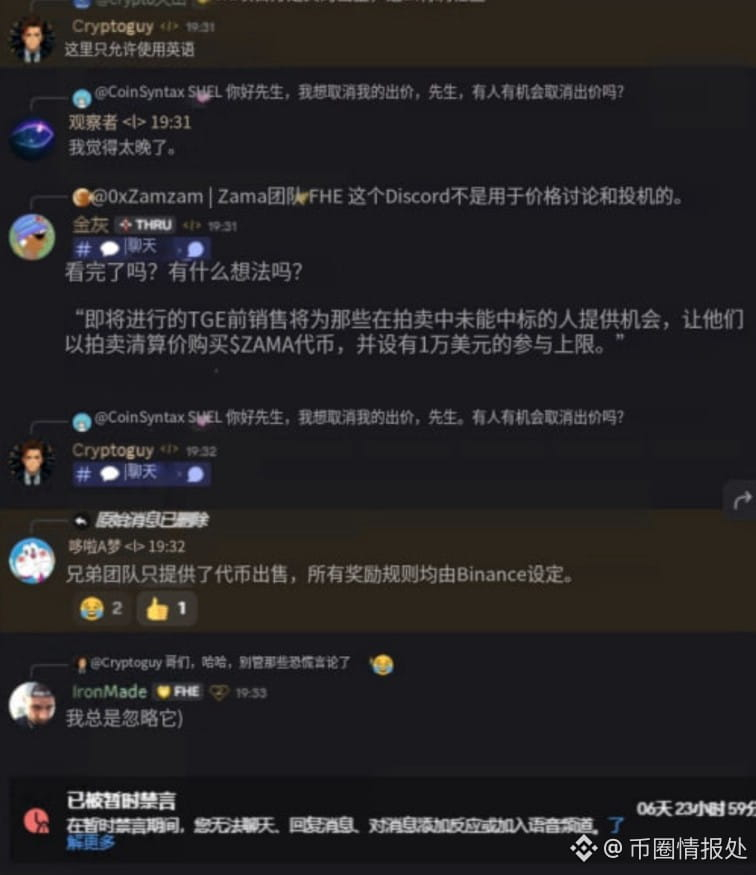
Task: Click the IronMade username
Action: pos(109,692)
